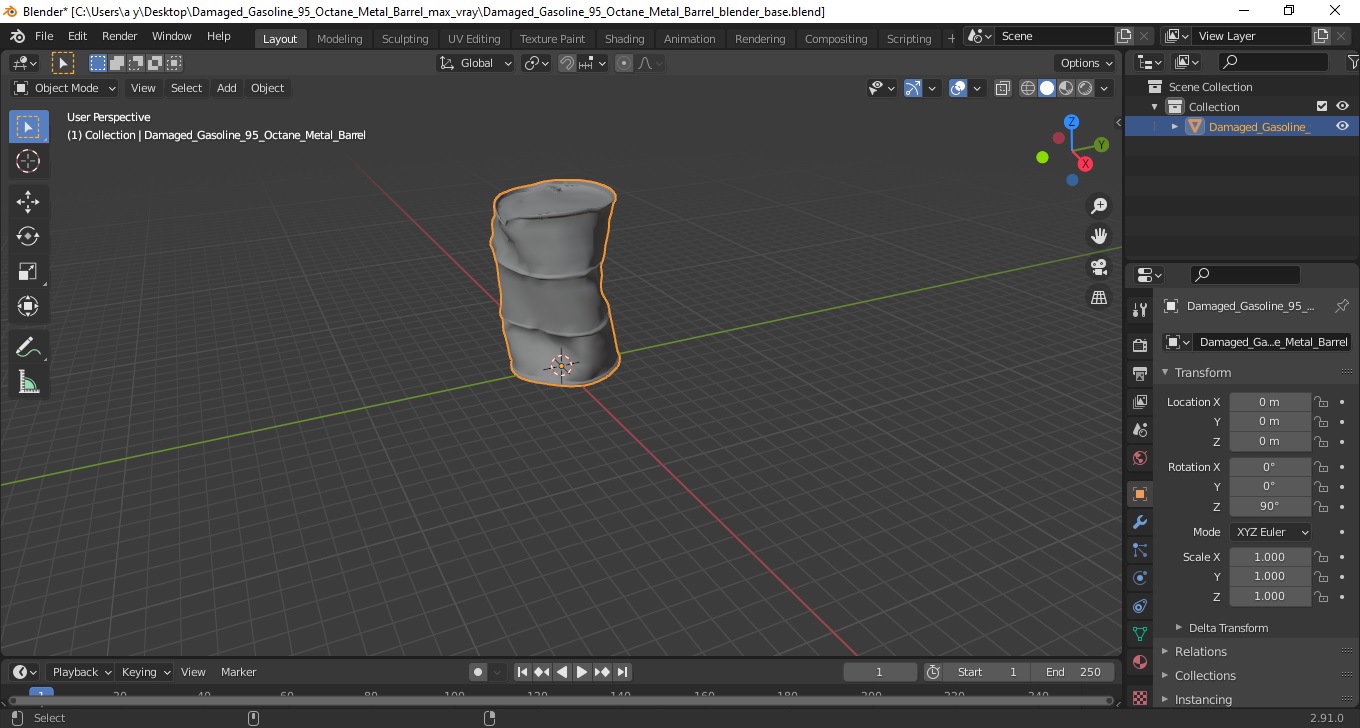Image resolution: width=1360 pixels, height=728 pixels.
Task: Click the play animation button
Action: [x=582, y=672]
